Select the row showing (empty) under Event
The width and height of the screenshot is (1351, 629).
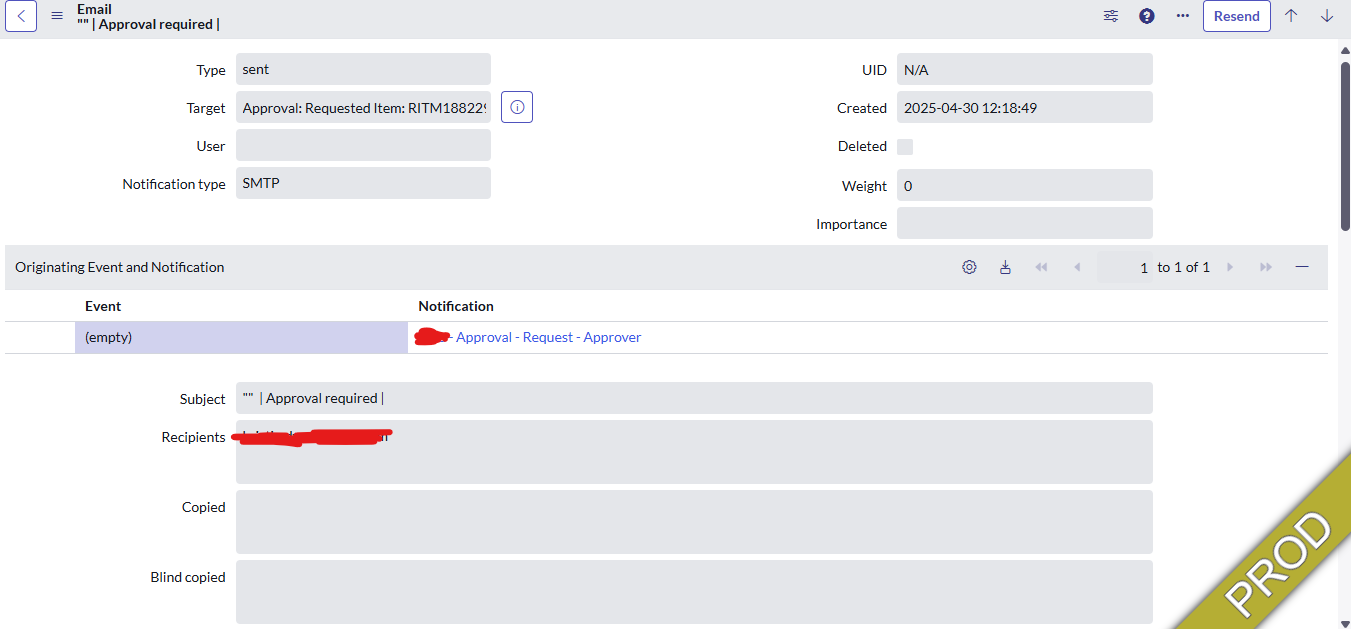(240, 337)
